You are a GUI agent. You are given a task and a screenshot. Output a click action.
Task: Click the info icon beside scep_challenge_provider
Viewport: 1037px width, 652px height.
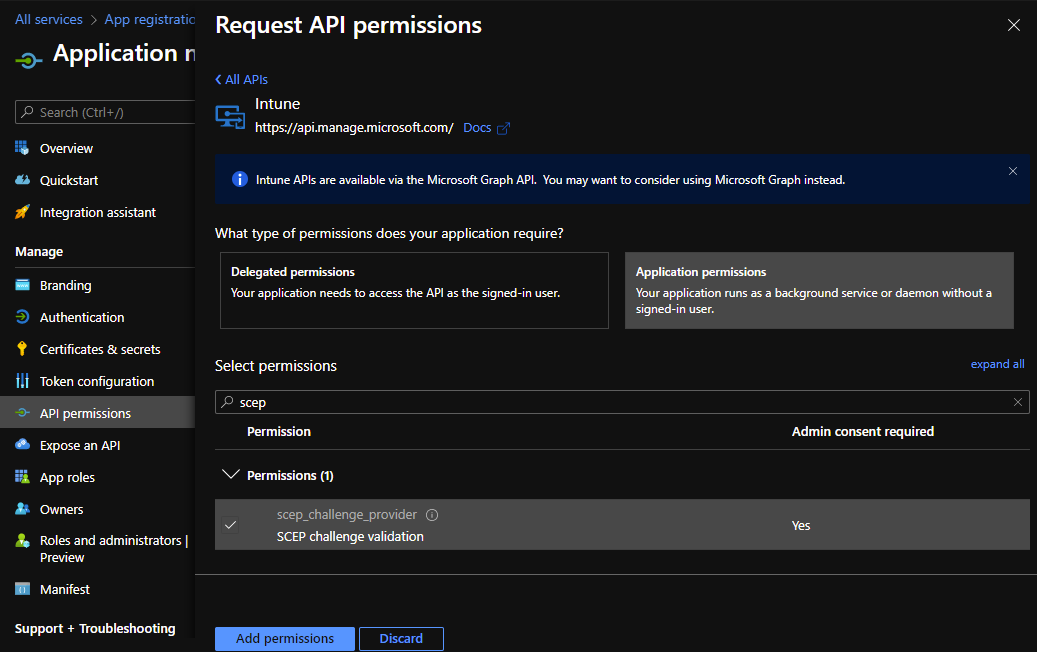tap(432, 515)
